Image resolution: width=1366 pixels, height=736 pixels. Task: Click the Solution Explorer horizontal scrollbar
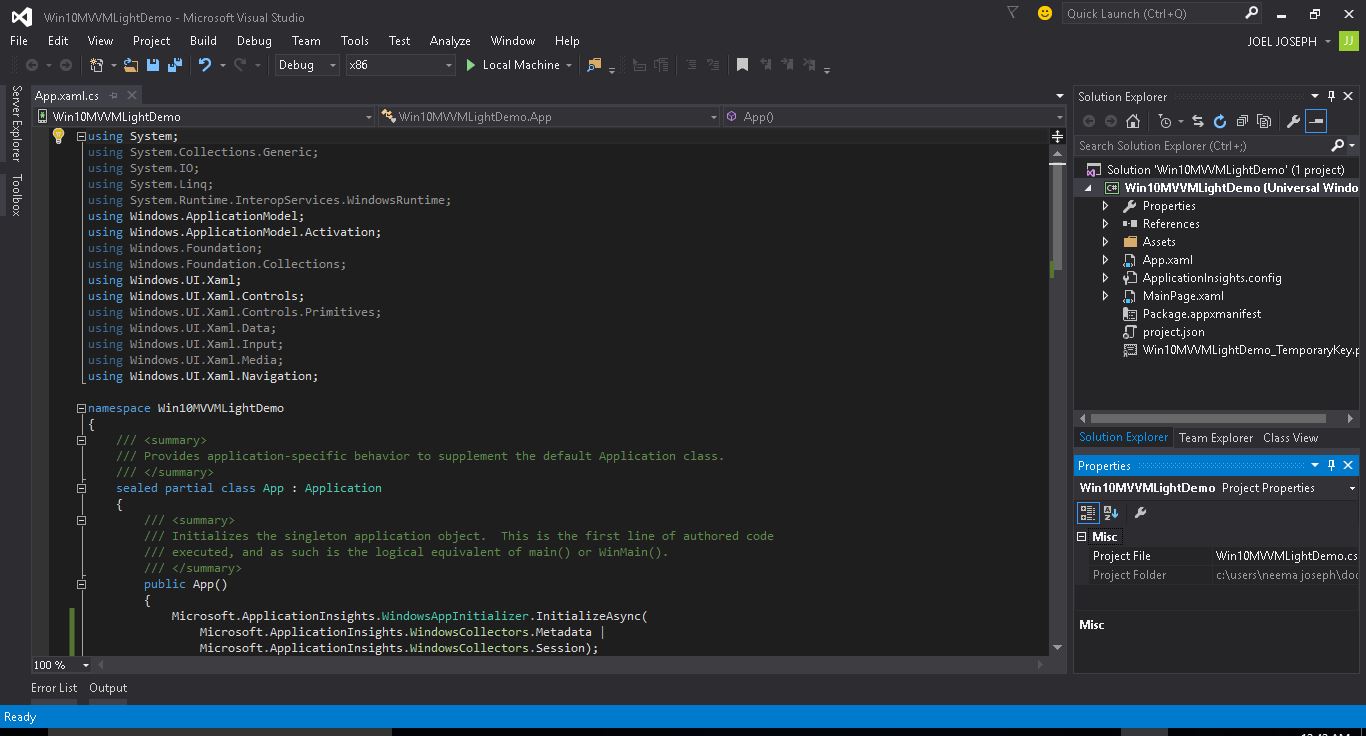(x=1208, y=419)
